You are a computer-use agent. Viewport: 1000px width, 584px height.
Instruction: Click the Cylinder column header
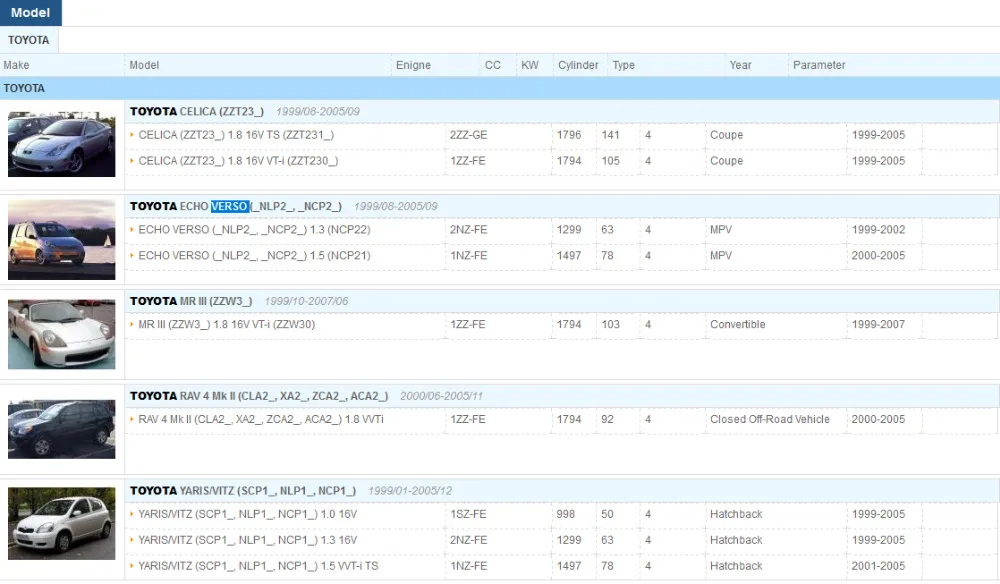click(578, 65)
